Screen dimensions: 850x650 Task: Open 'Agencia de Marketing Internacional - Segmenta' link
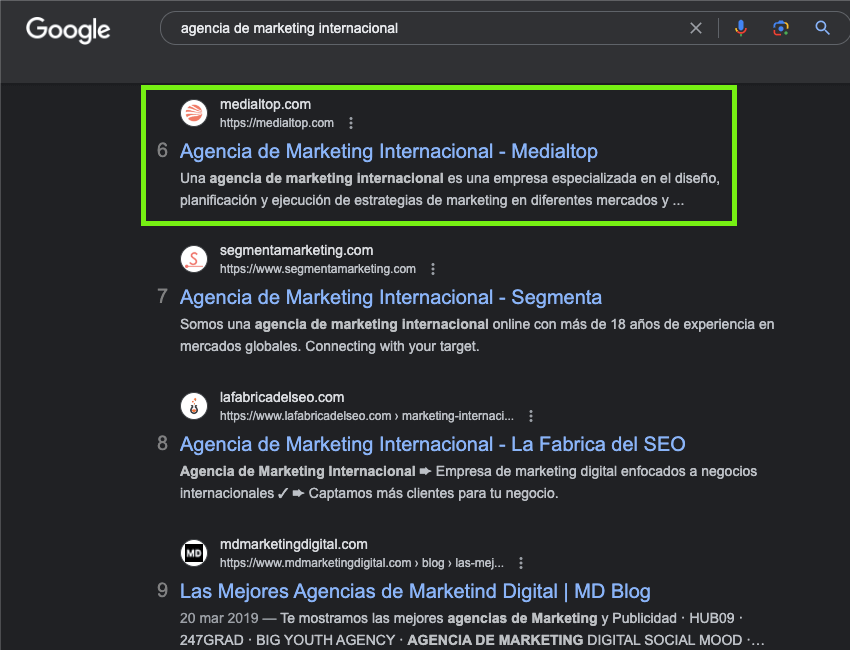click(x=390, y=297)
